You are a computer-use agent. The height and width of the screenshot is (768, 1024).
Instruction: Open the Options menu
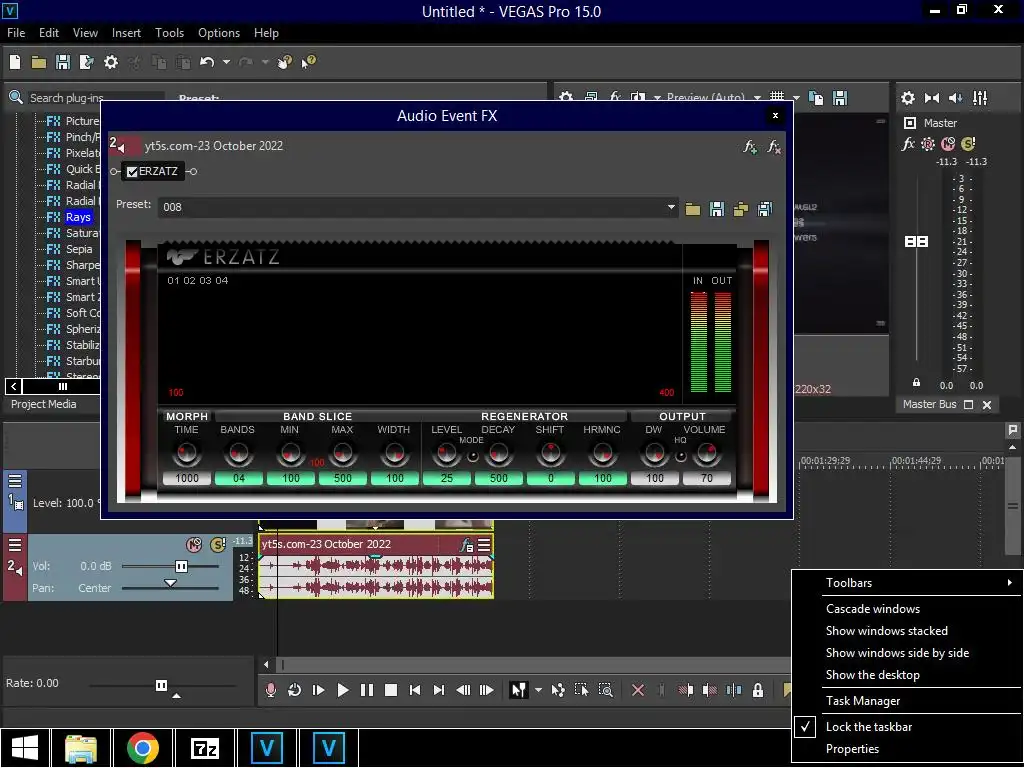219,33
